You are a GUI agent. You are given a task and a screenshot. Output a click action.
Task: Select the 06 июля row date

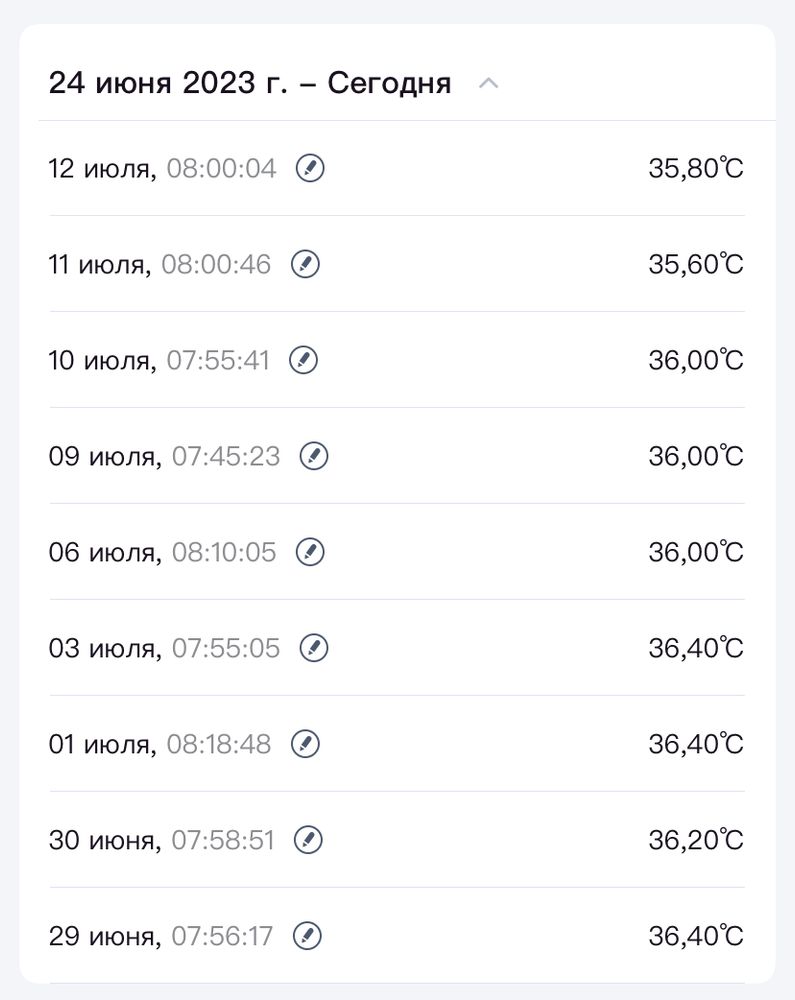click(105, 552)
